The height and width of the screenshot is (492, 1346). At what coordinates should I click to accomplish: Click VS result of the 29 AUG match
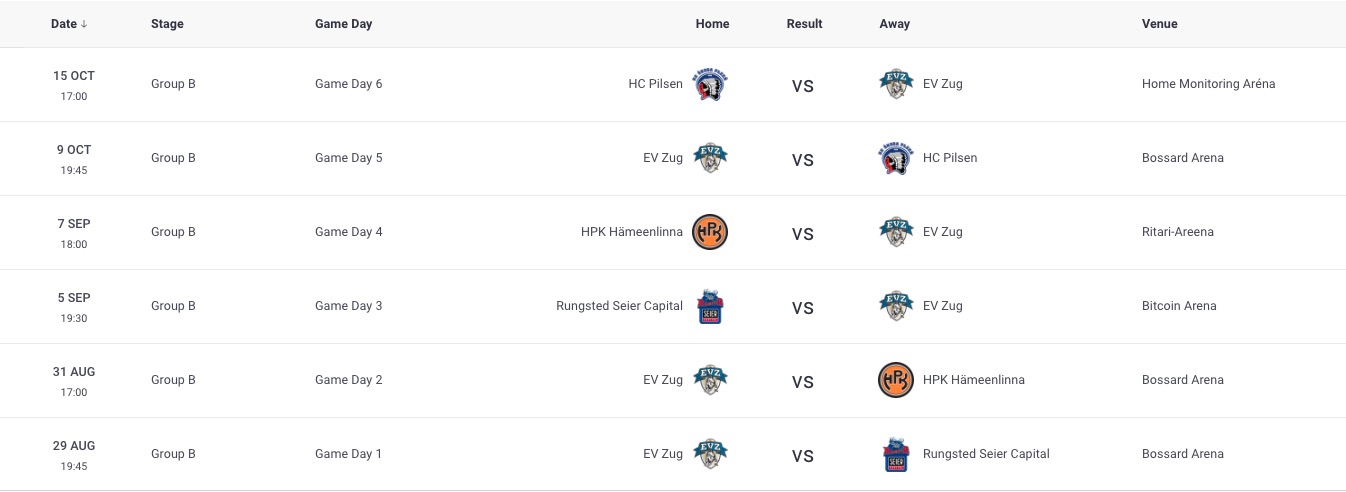tap(803, 456)
